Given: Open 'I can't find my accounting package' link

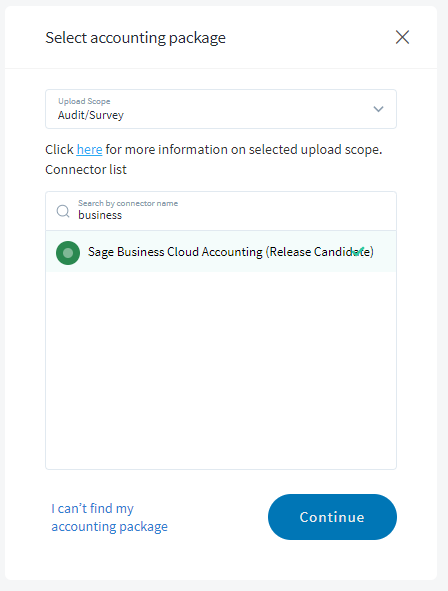Looking at the screenshot, I should coord(109,517).
